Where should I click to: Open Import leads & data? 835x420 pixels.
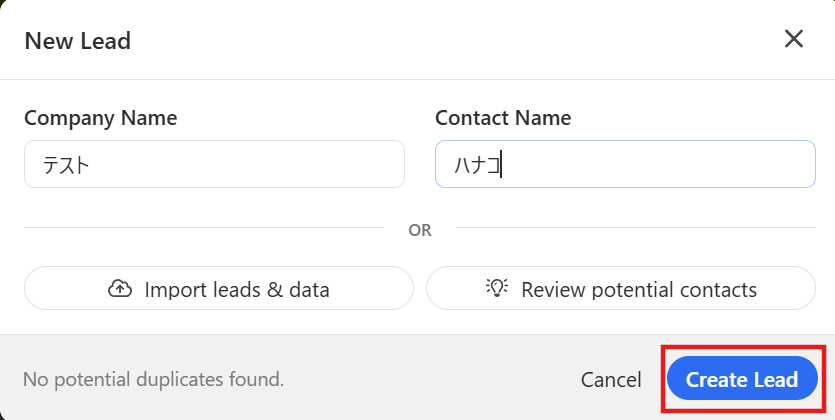218,289
